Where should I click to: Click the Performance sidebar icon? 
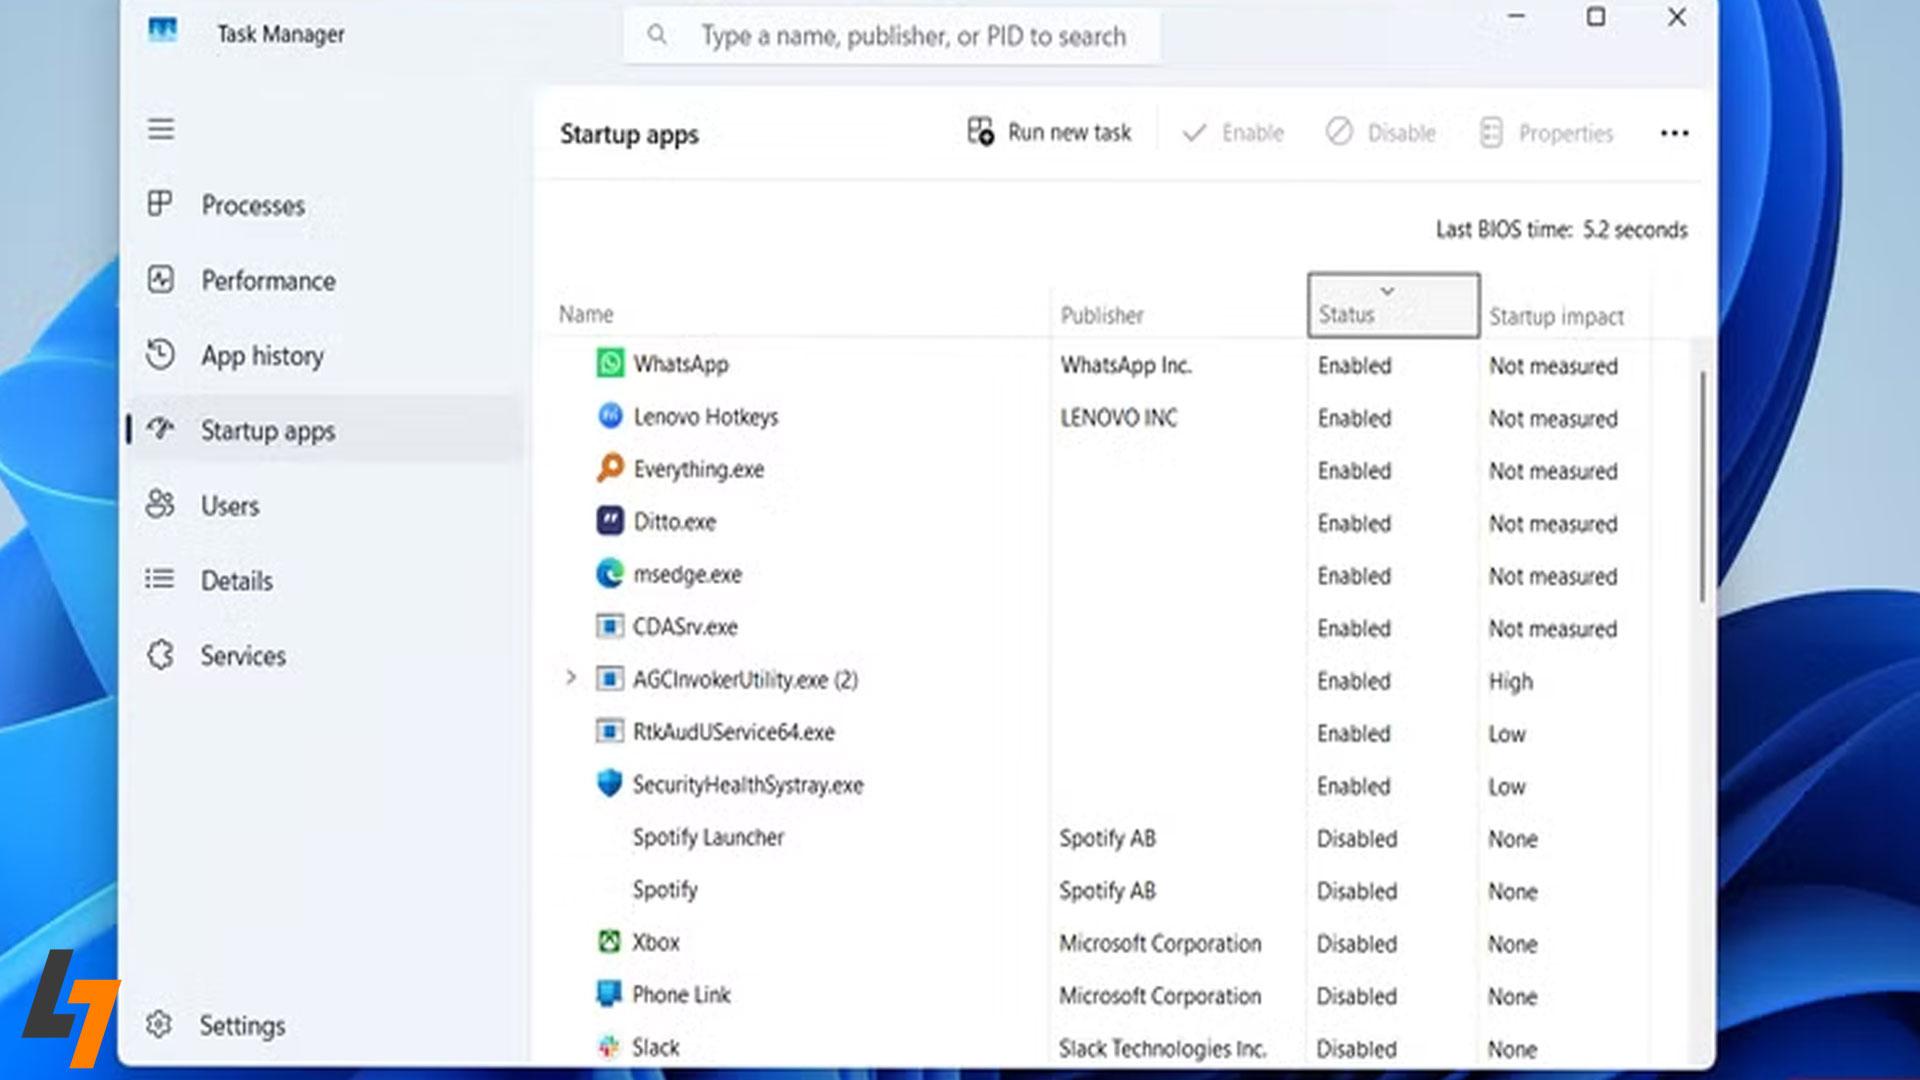[161, 280]
